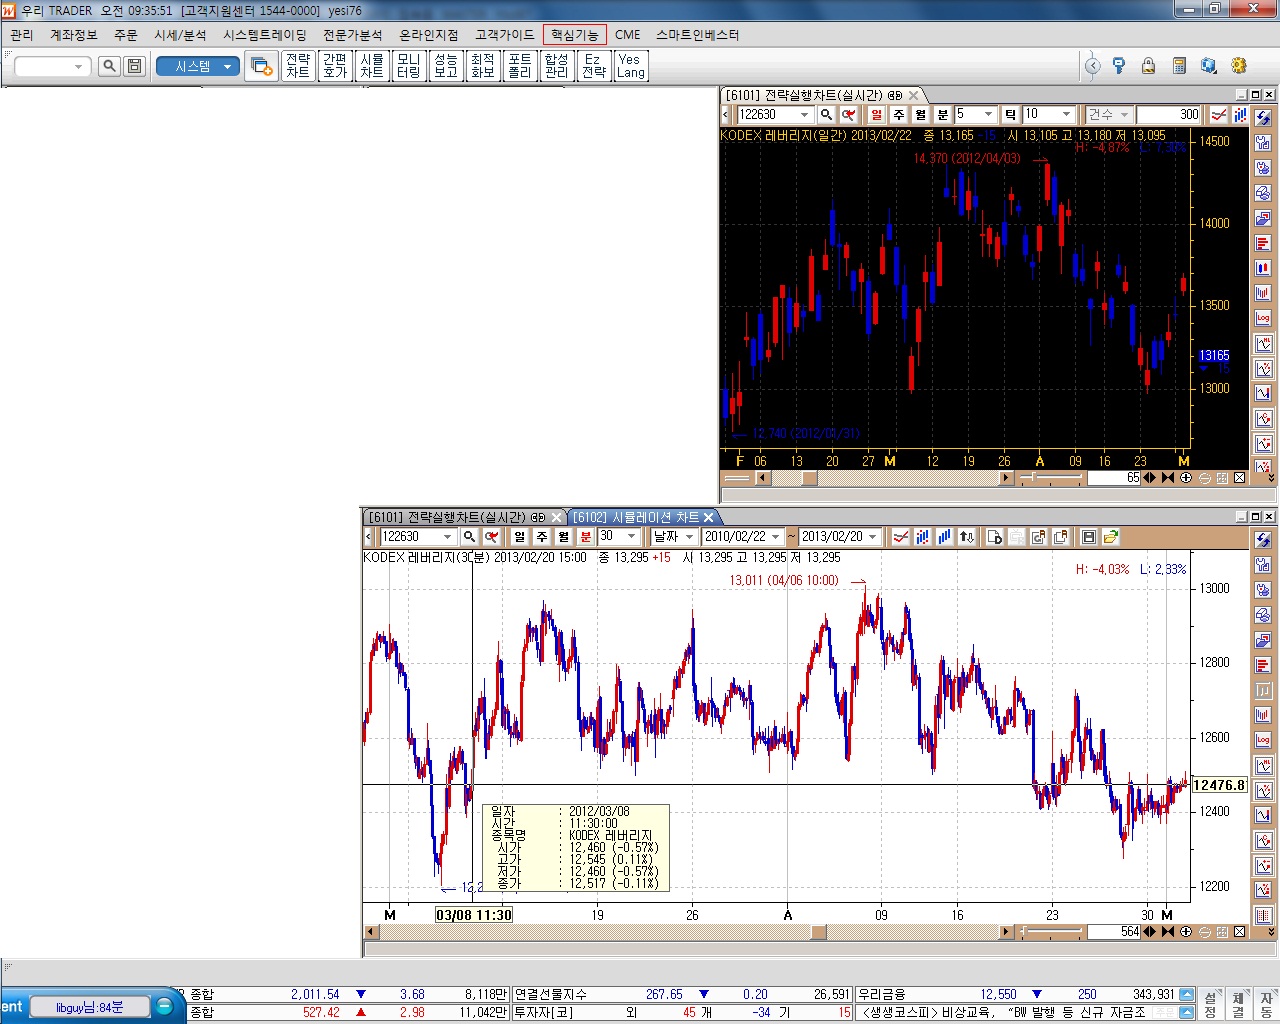Image resolution: width=1280 pixels, height=1024 pixels.
Task: Click the Yes Lang toolbar button
Action: pyautogui.click(x=631, y=66)
